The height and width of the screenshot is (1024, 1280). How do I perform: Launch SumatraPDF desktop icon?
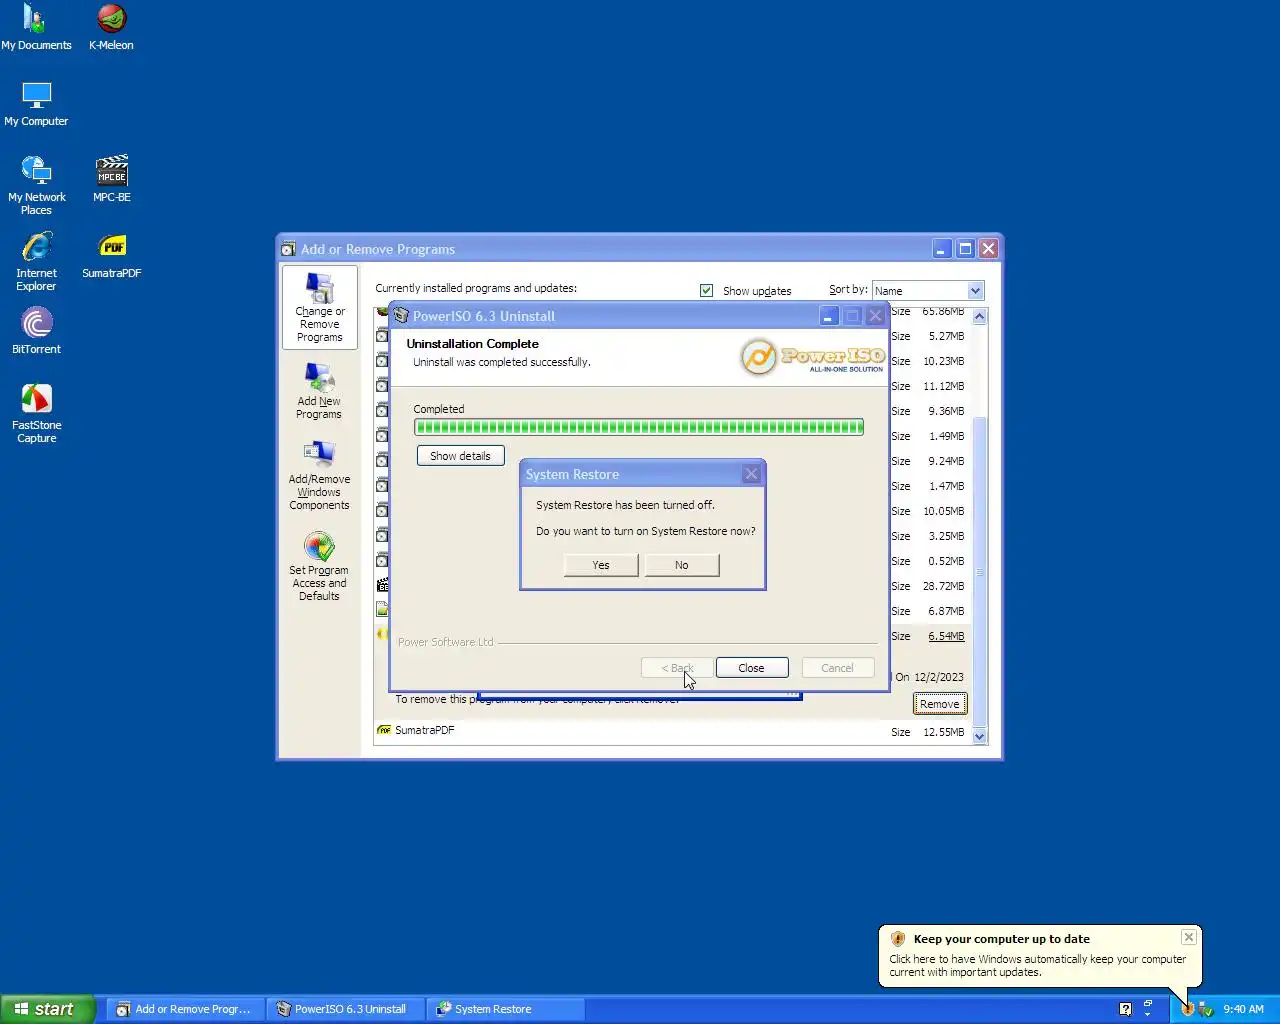pos(111,256)
